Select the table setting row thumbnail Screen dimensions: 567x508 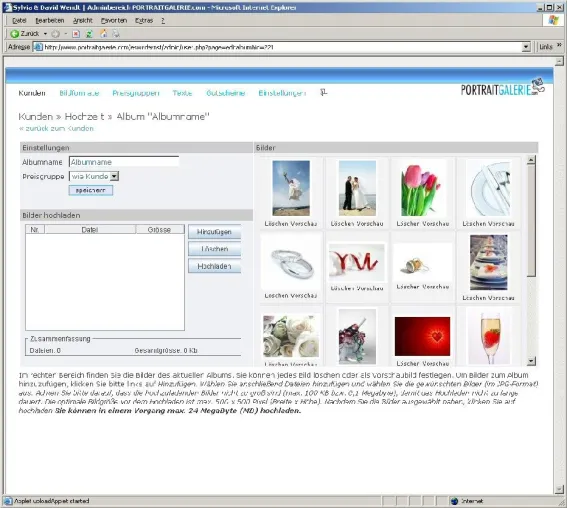489,262
